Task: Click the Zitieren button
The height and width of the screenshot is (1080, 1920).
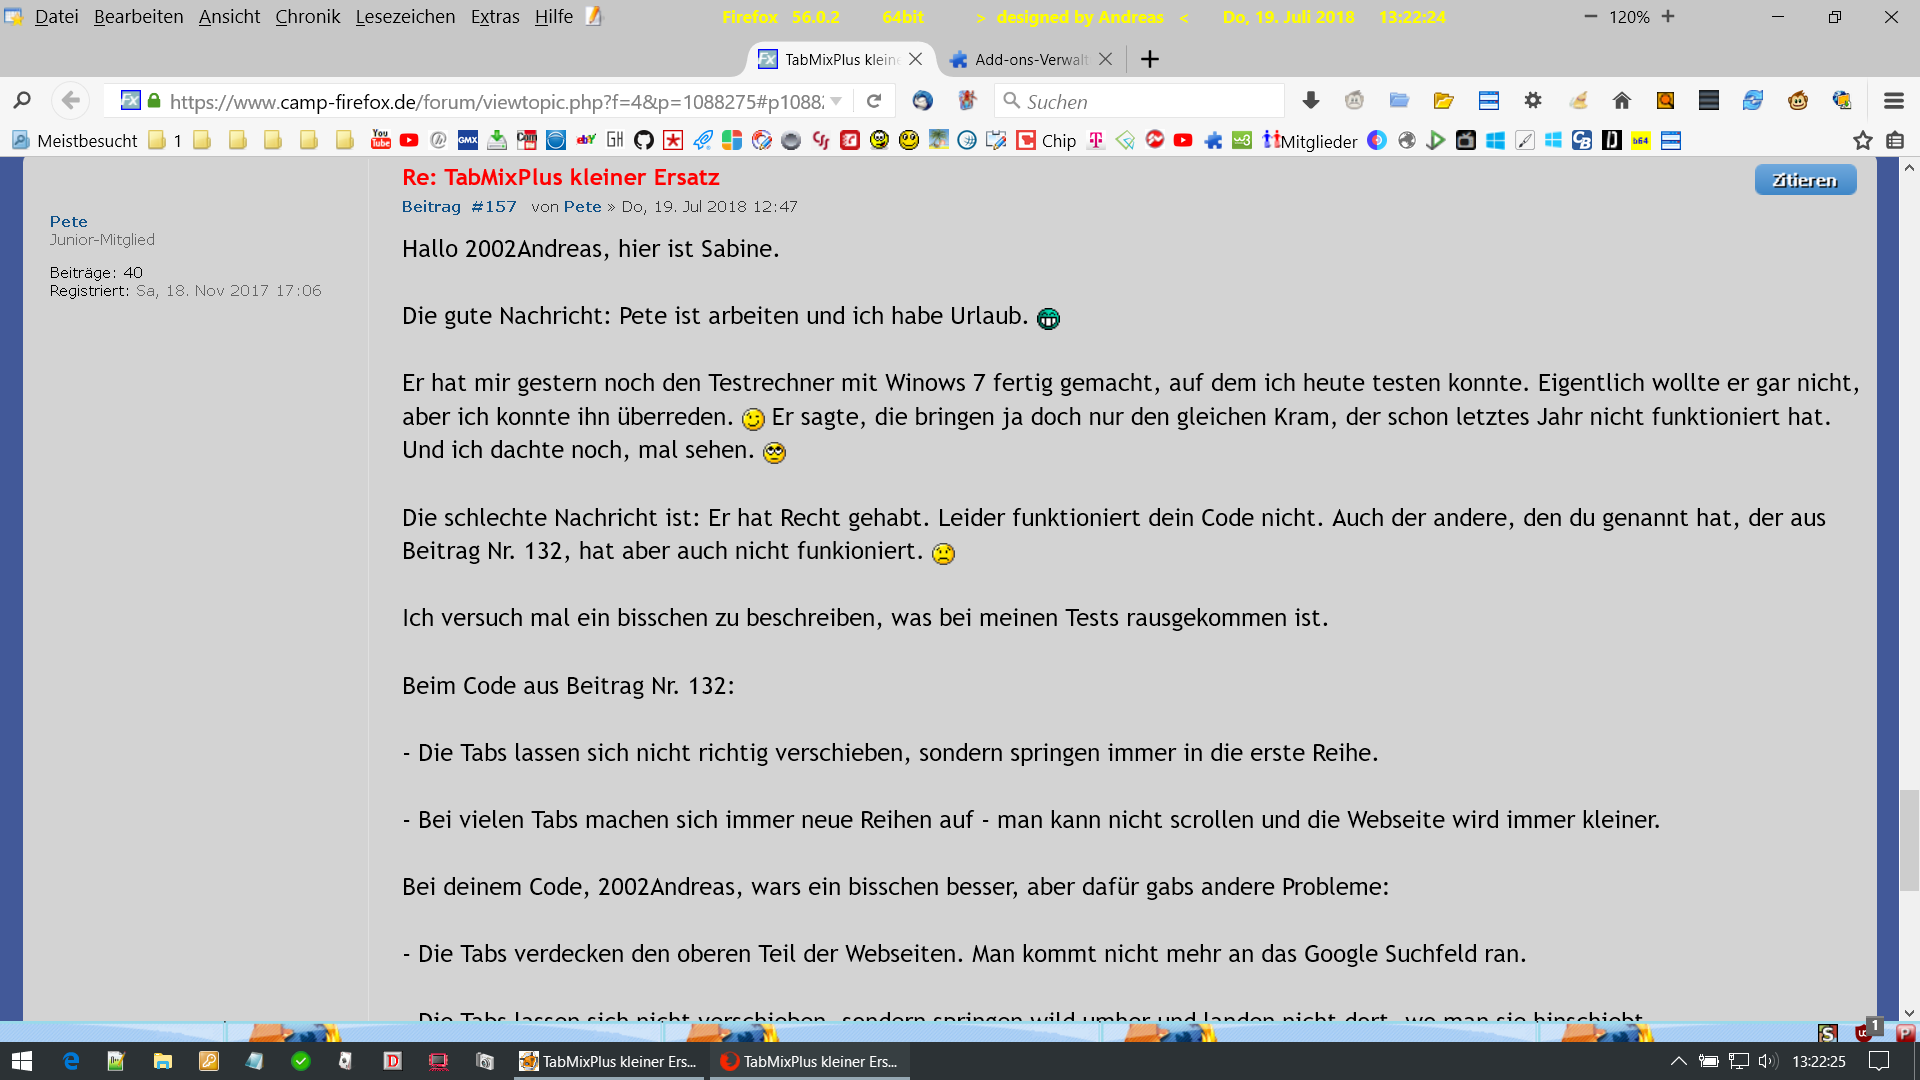Action: point(1805,180)
